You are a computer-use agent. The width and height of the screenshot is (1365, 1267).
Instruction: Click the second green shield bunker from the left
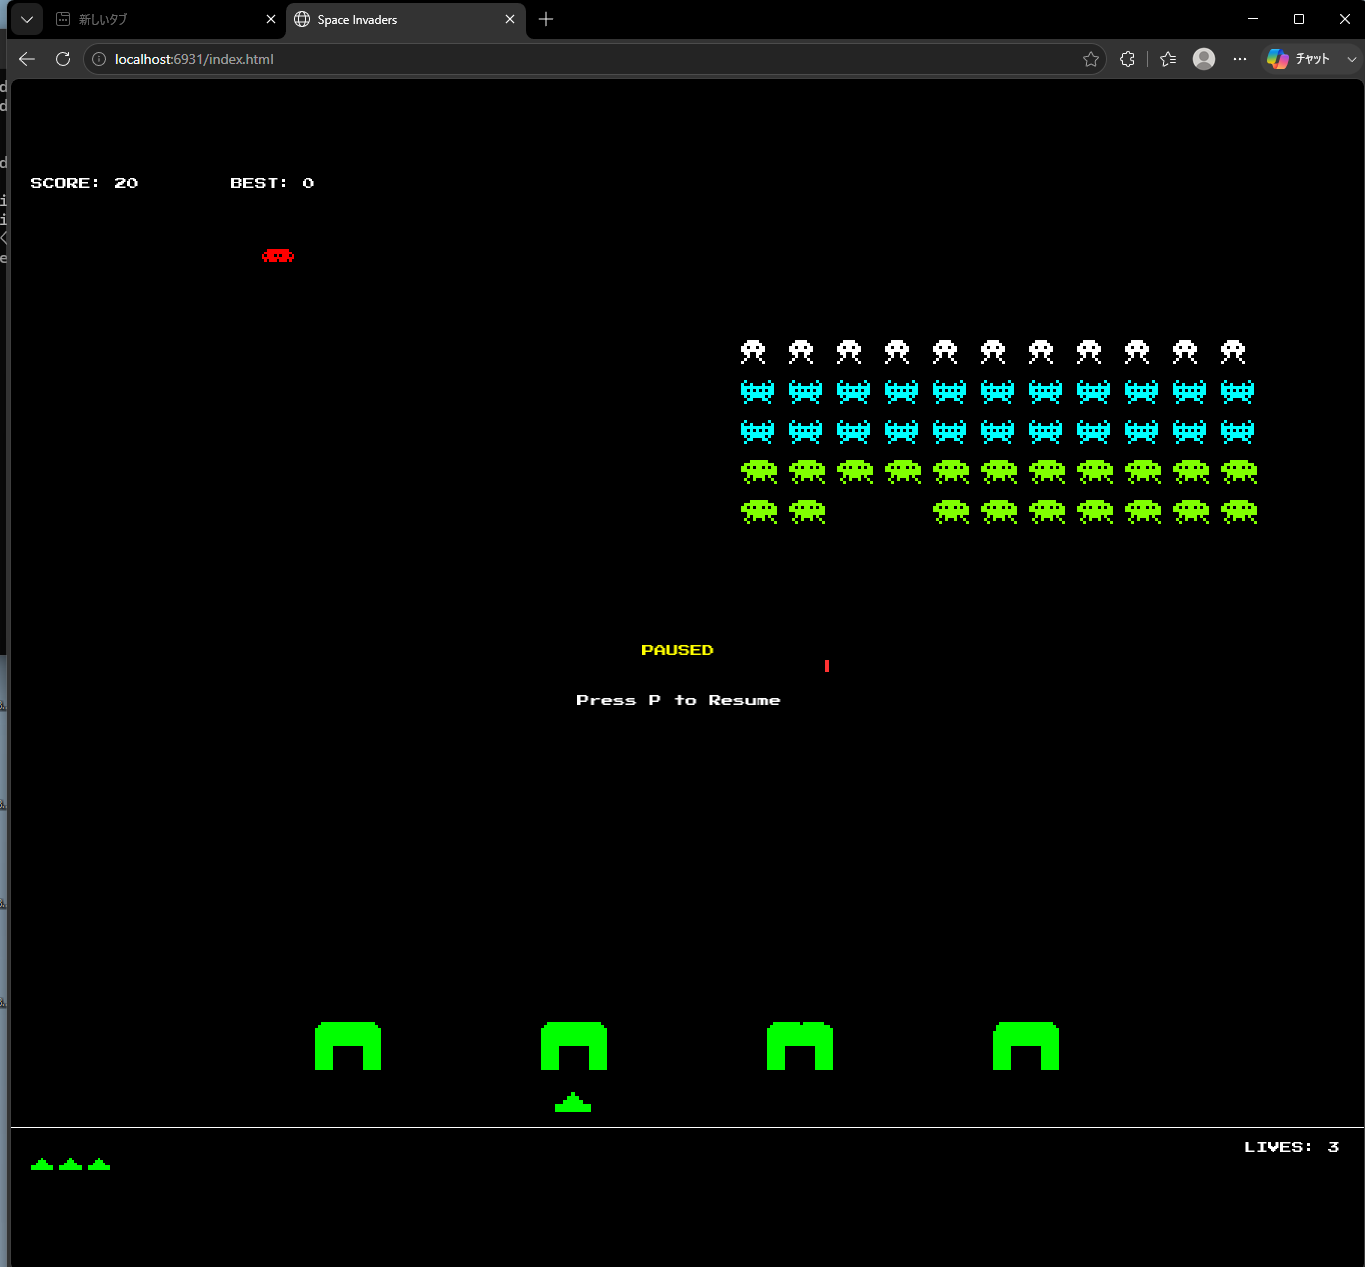point(574,1046)
